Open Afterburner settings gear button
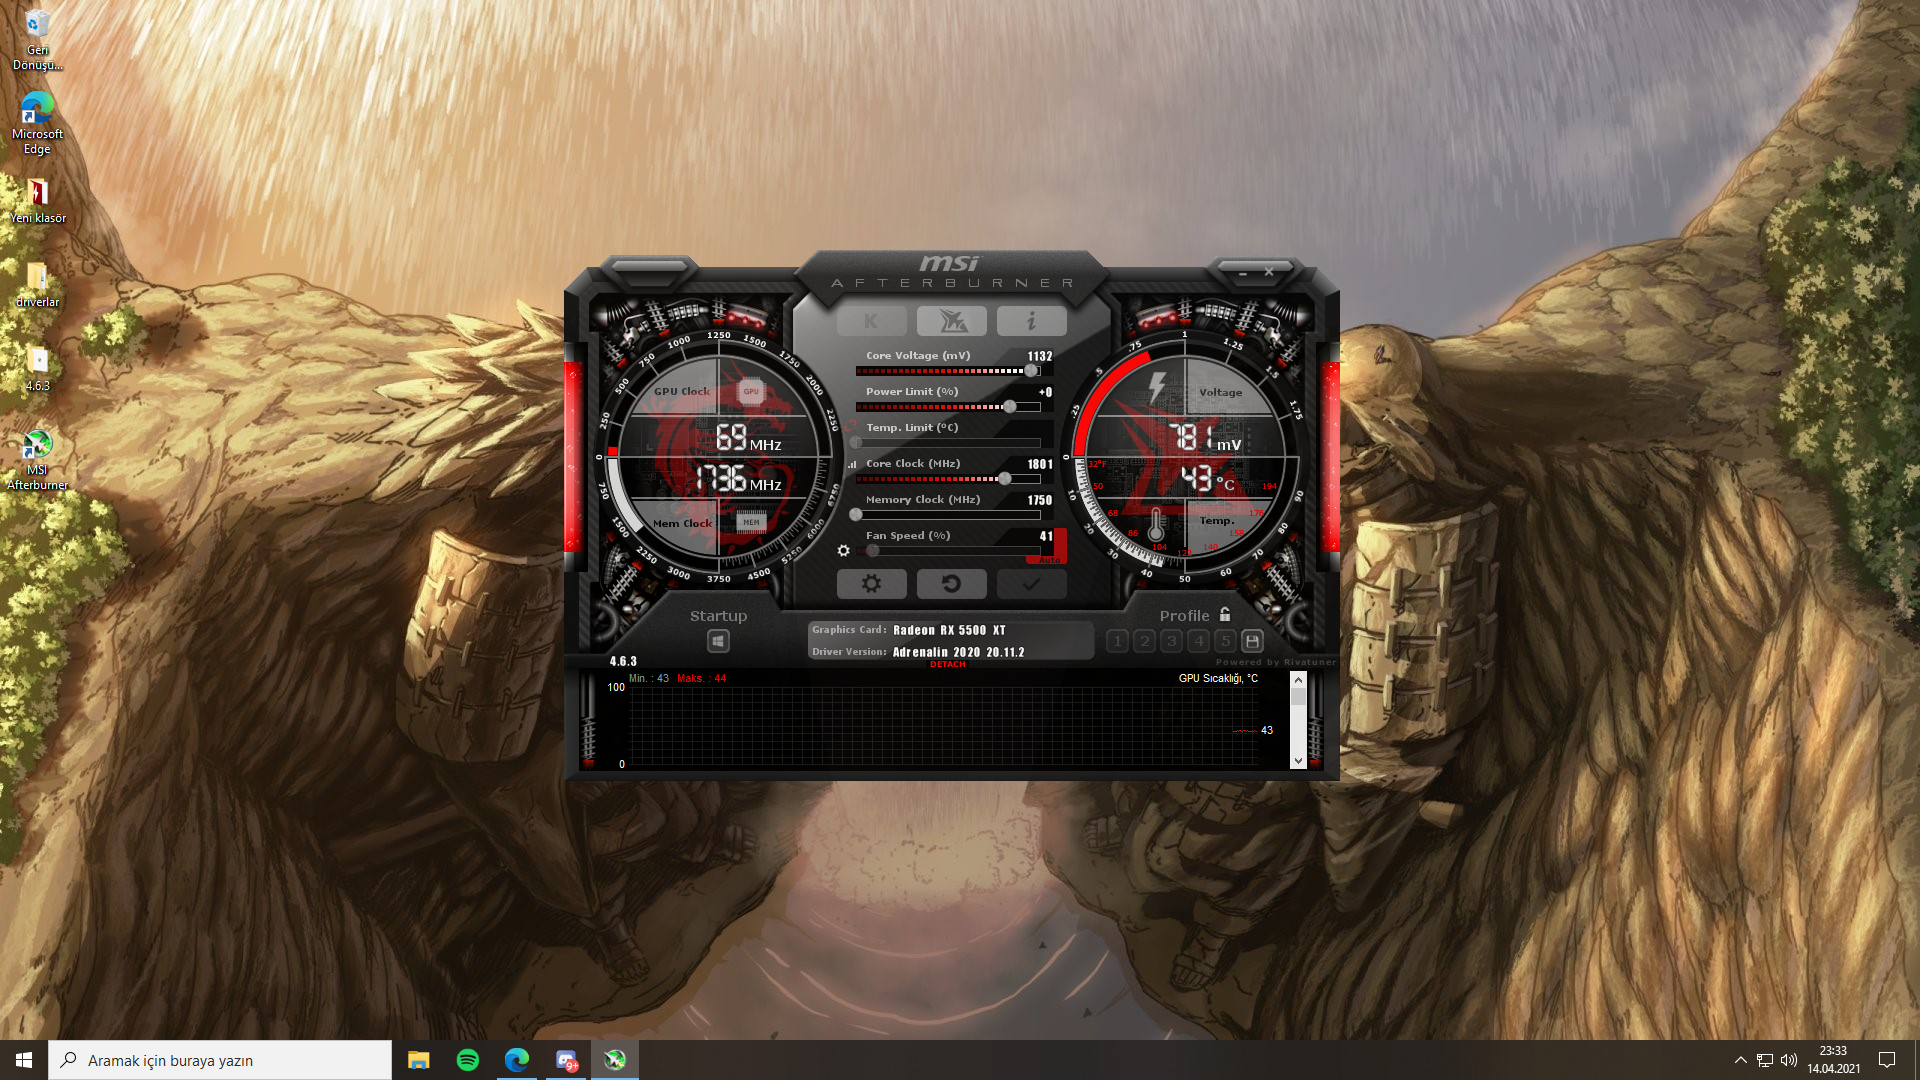Screen dimensions: 1920x1080 click(x=871, y=584)
